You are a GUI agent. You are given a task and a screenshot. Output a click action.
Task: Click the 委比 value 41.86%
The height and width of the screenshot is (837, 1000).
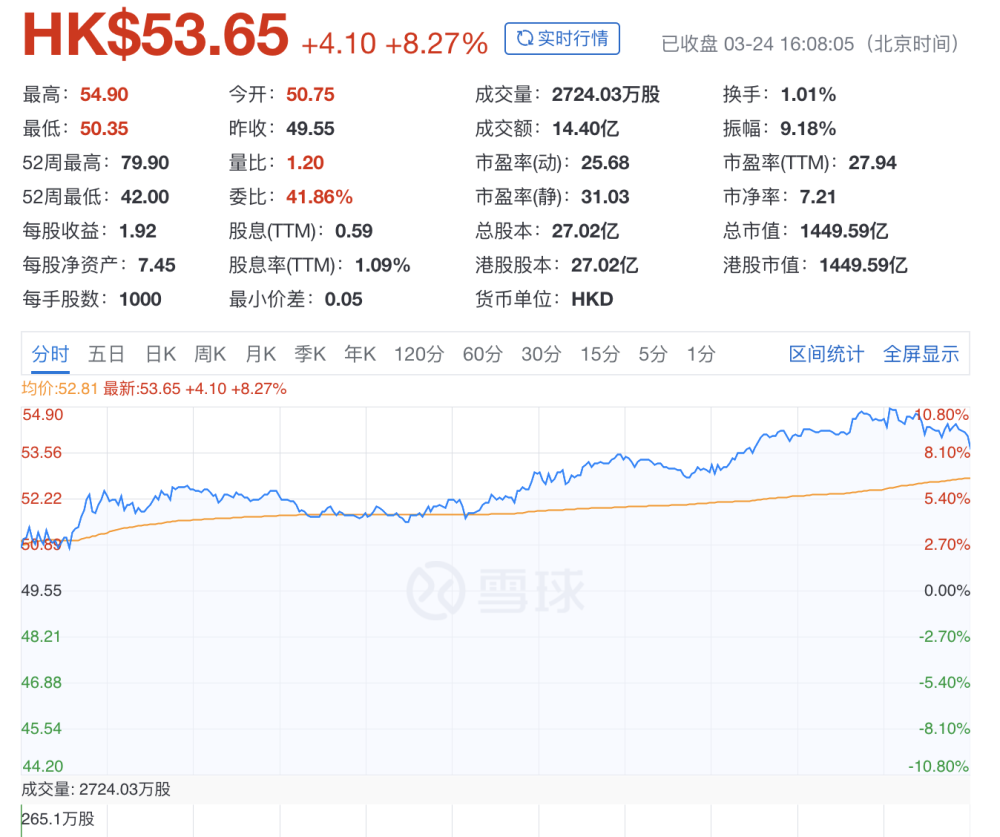[320, 197]
